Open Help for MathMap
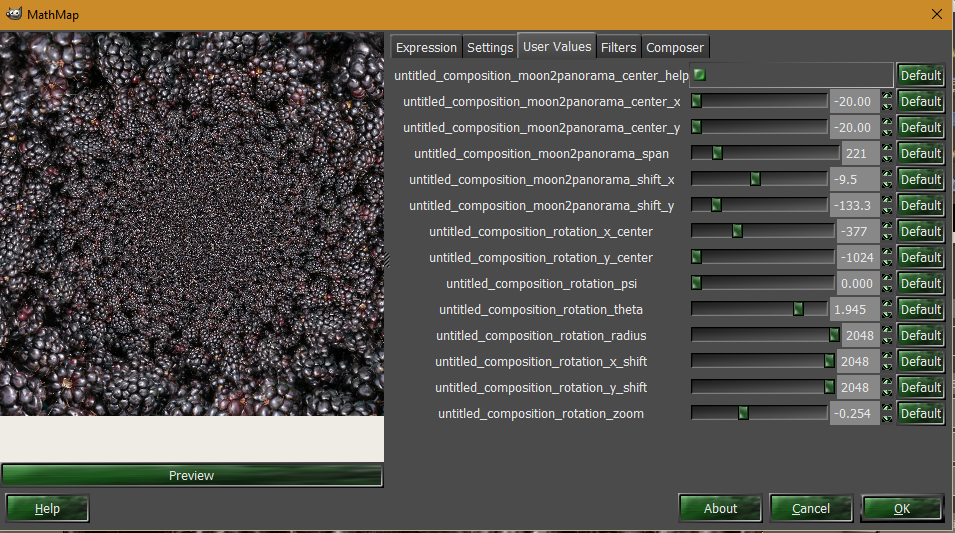This screenshot has height=533, width=955. [48, 509]
